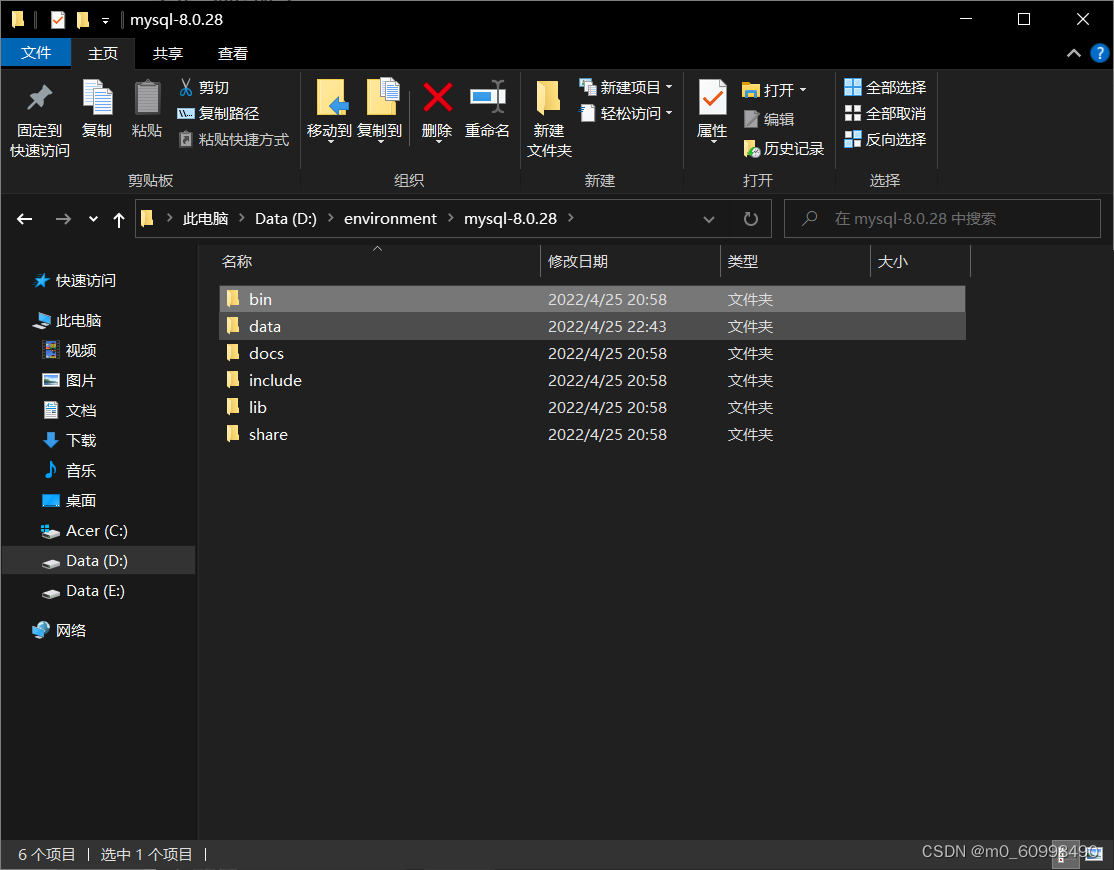1114x870 pixels.
Task: Refresh the current folder view
Action: (750, 219)
